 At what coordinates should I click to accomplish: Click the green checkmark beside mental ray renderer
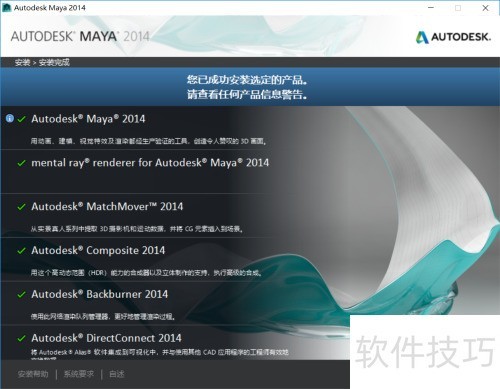22,163
